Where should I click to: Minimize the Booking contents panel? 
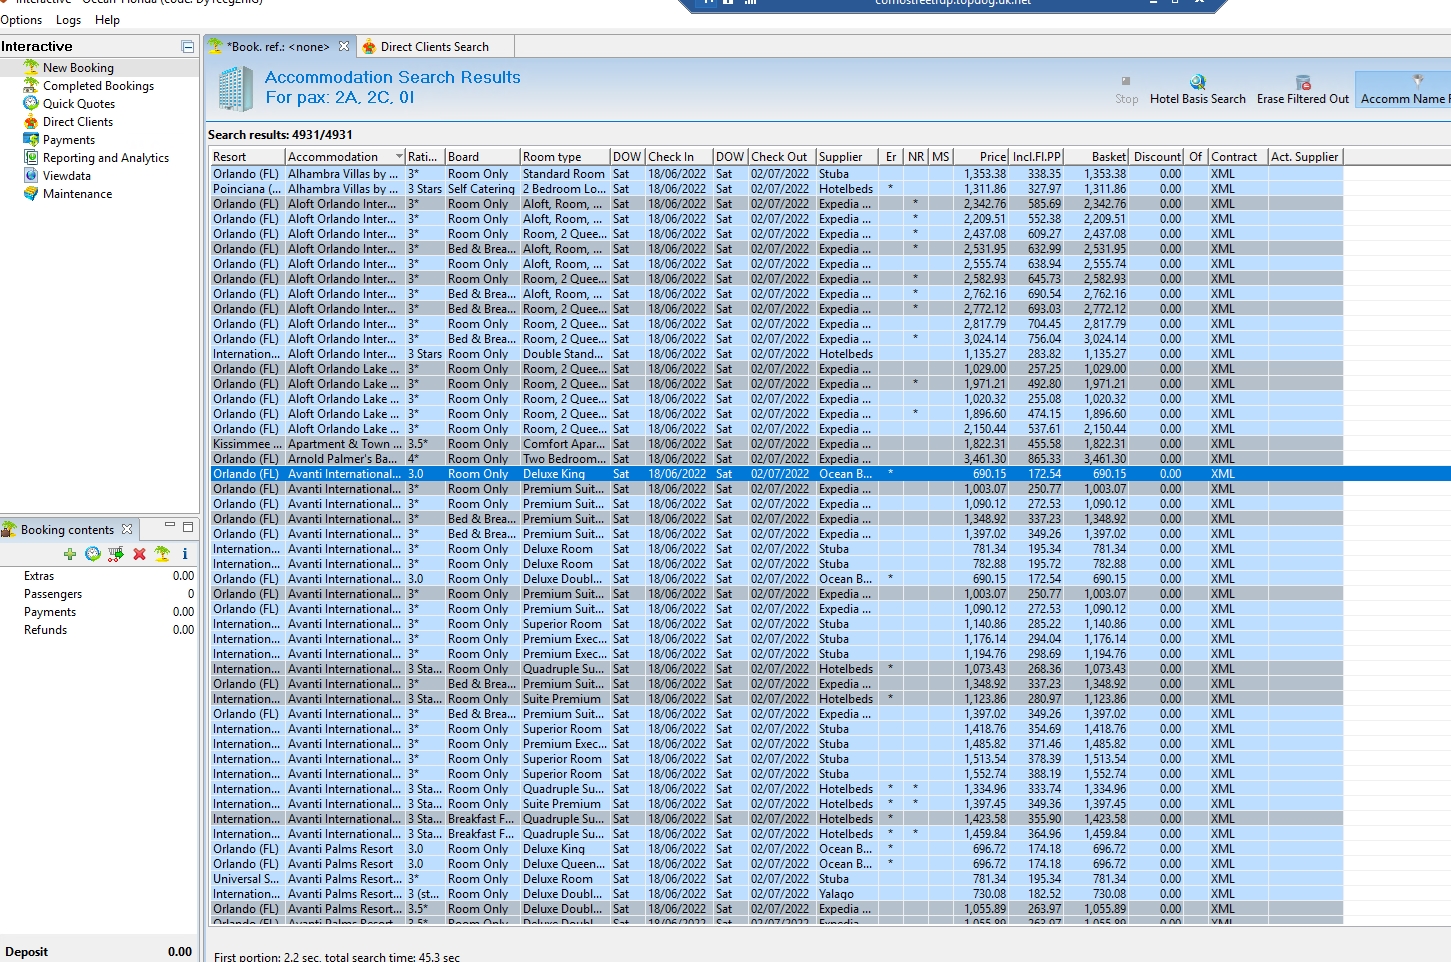170,526
